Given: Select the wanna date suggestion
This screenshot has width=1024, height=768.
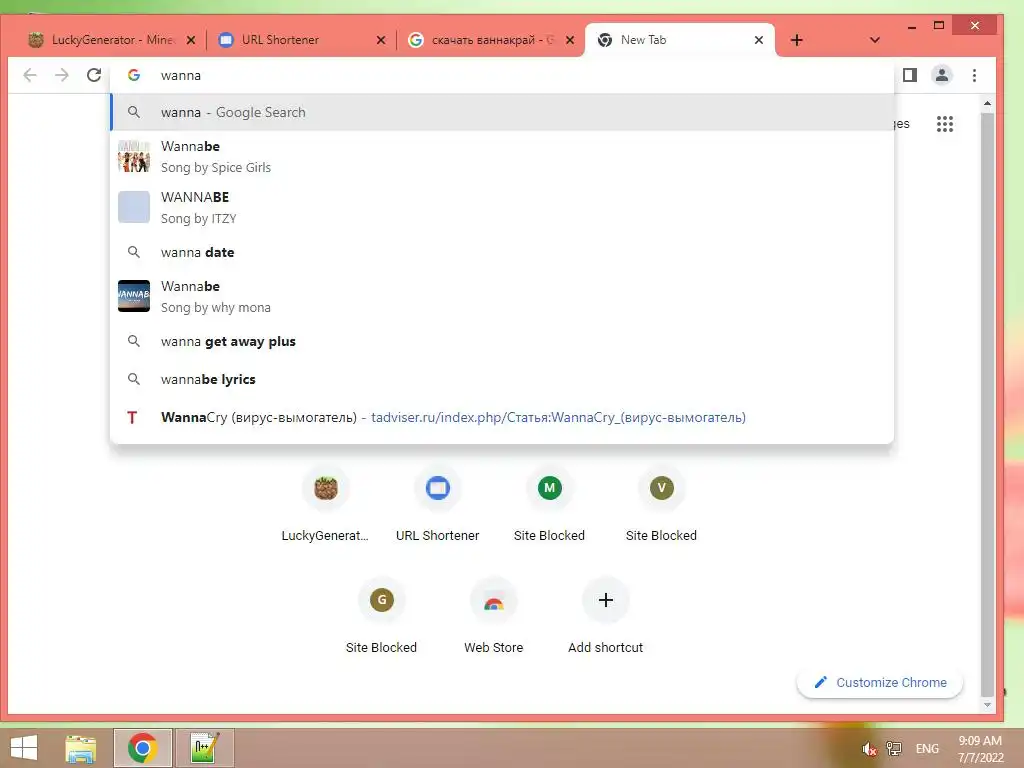Looking at the screenshot, I should coord(502,252).
